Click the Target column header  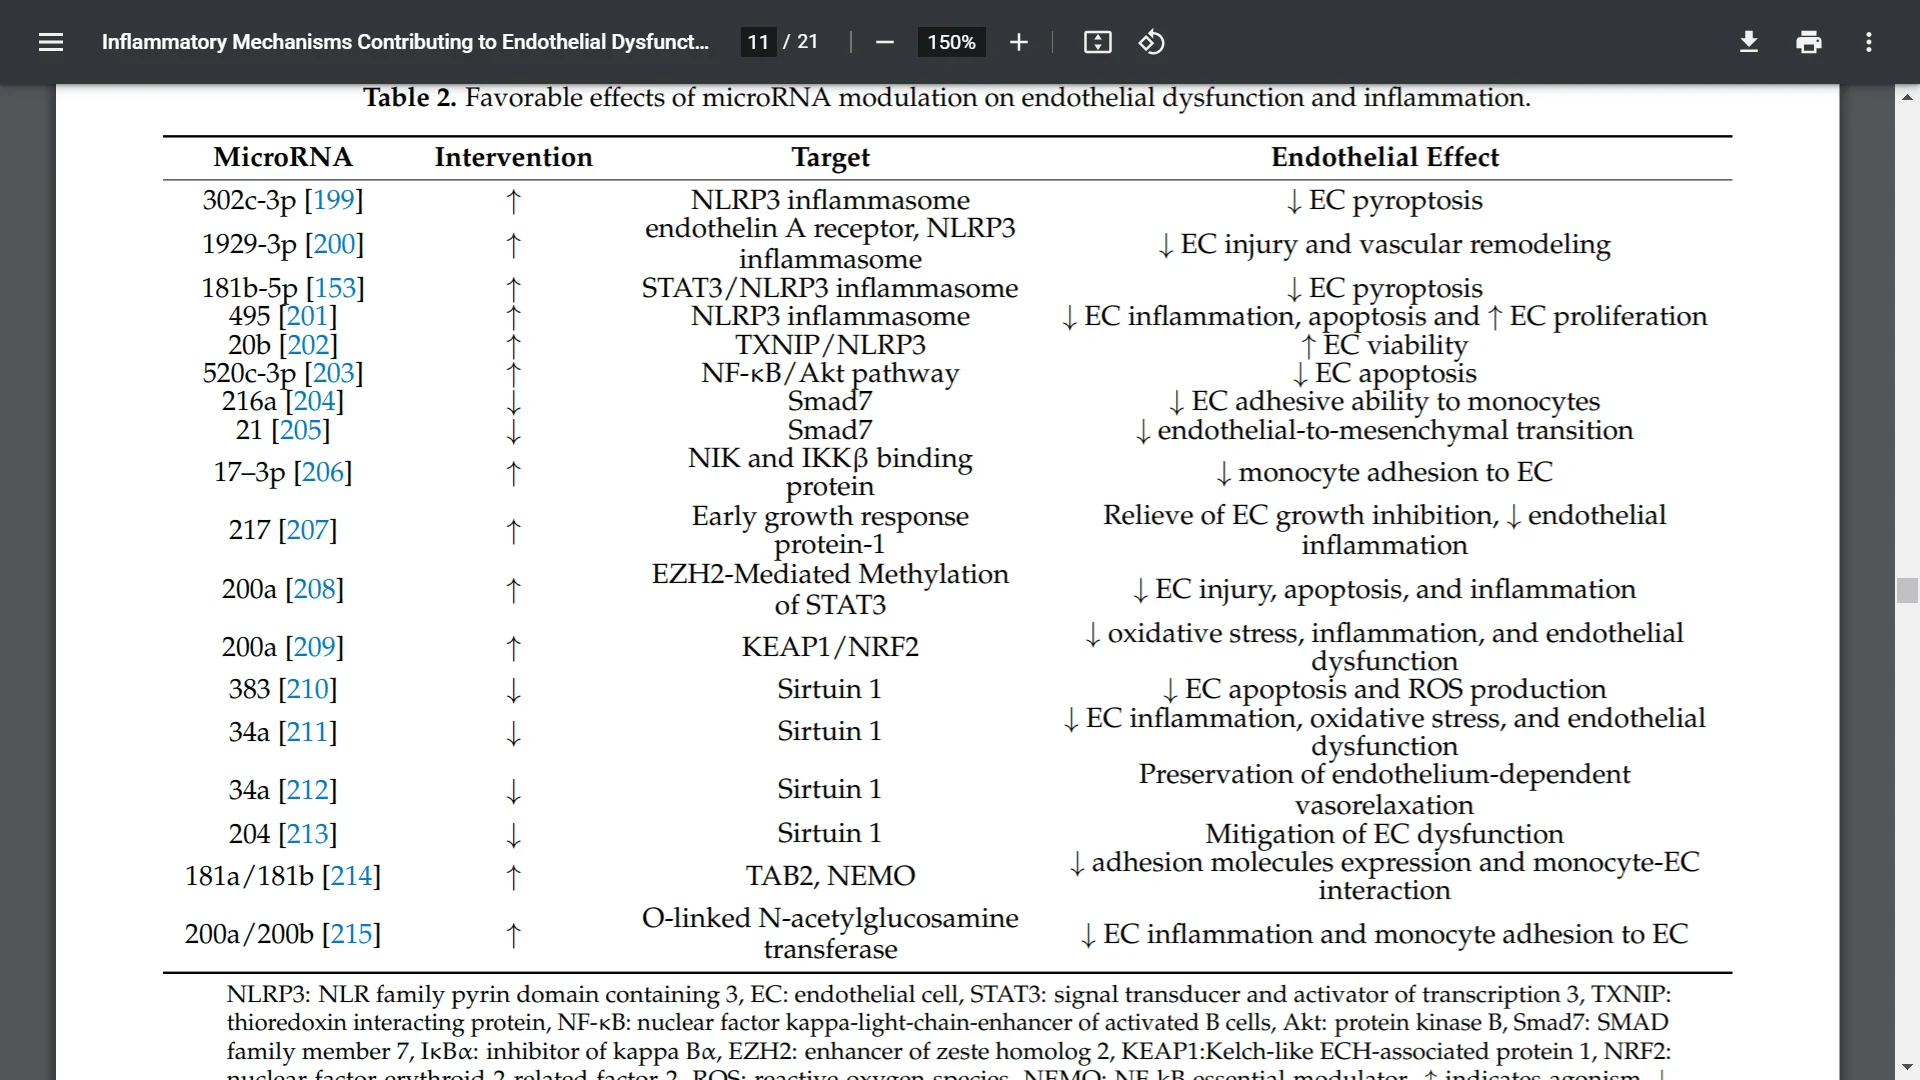830,157
